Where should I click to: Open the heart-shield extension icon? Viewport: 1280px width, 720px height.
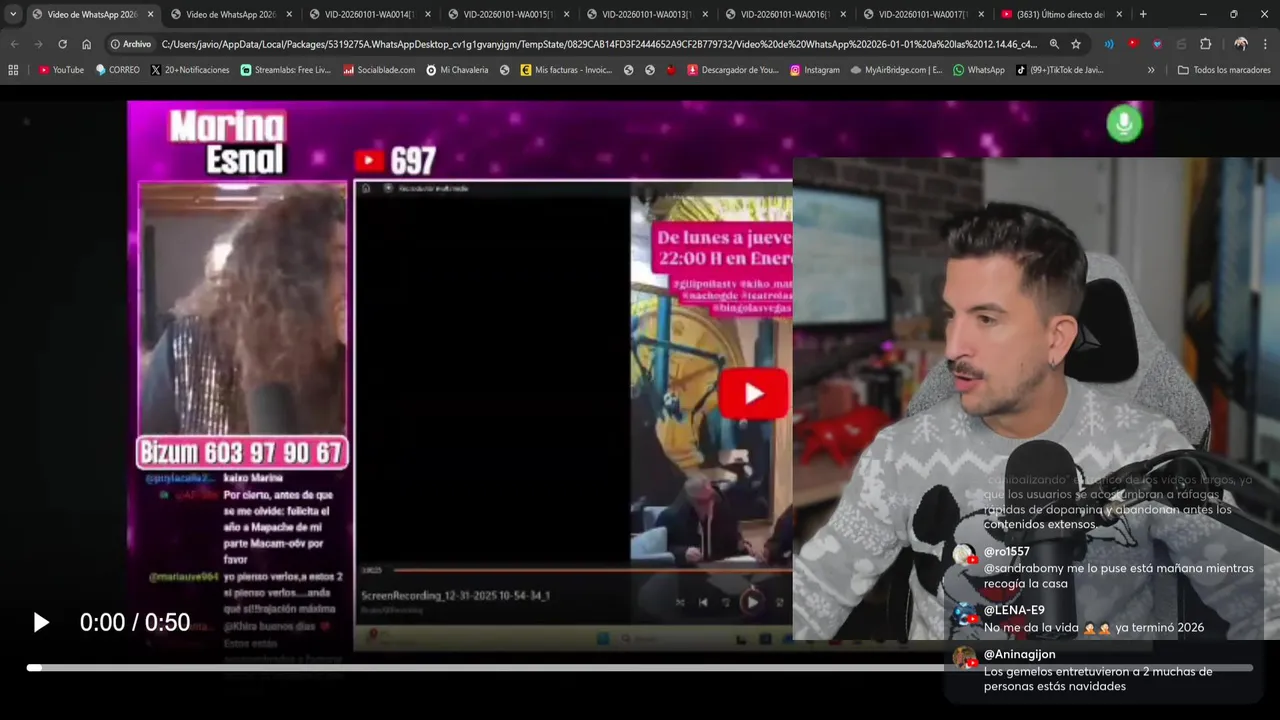(x=1157, y=44)
